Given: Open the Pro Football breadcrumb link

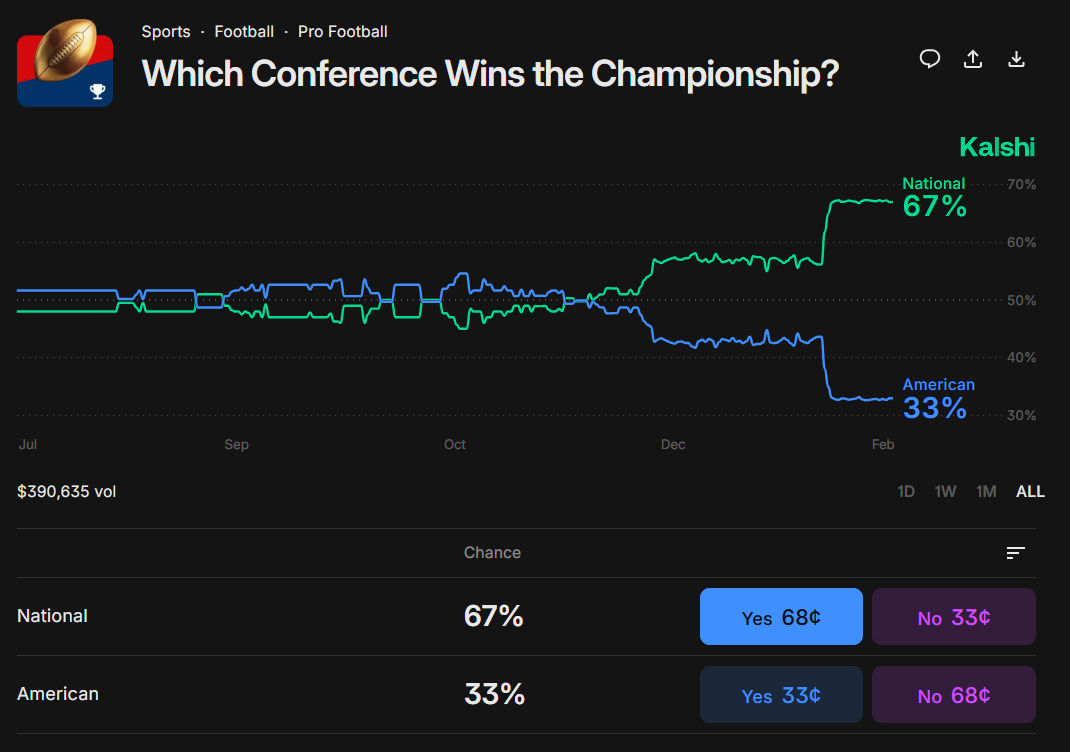Looking at the screenshot, I should pos(343,32).
